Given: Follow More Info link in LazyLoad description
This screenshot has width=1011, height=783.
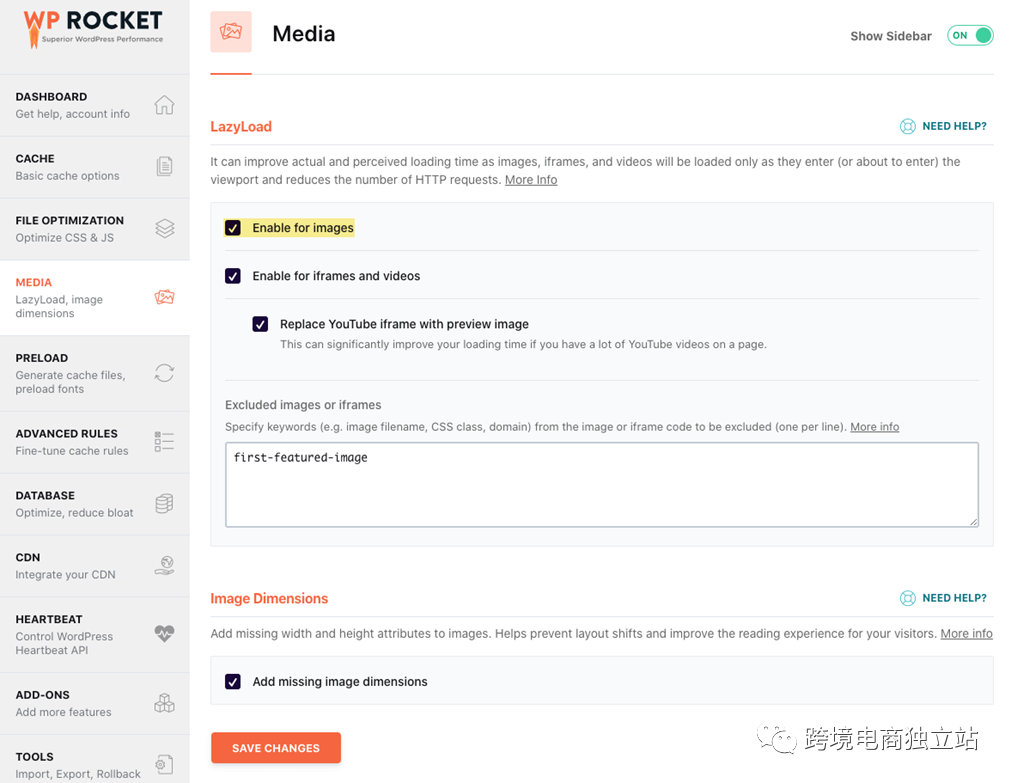Looking at the screenshot, I should click(531, 180).
